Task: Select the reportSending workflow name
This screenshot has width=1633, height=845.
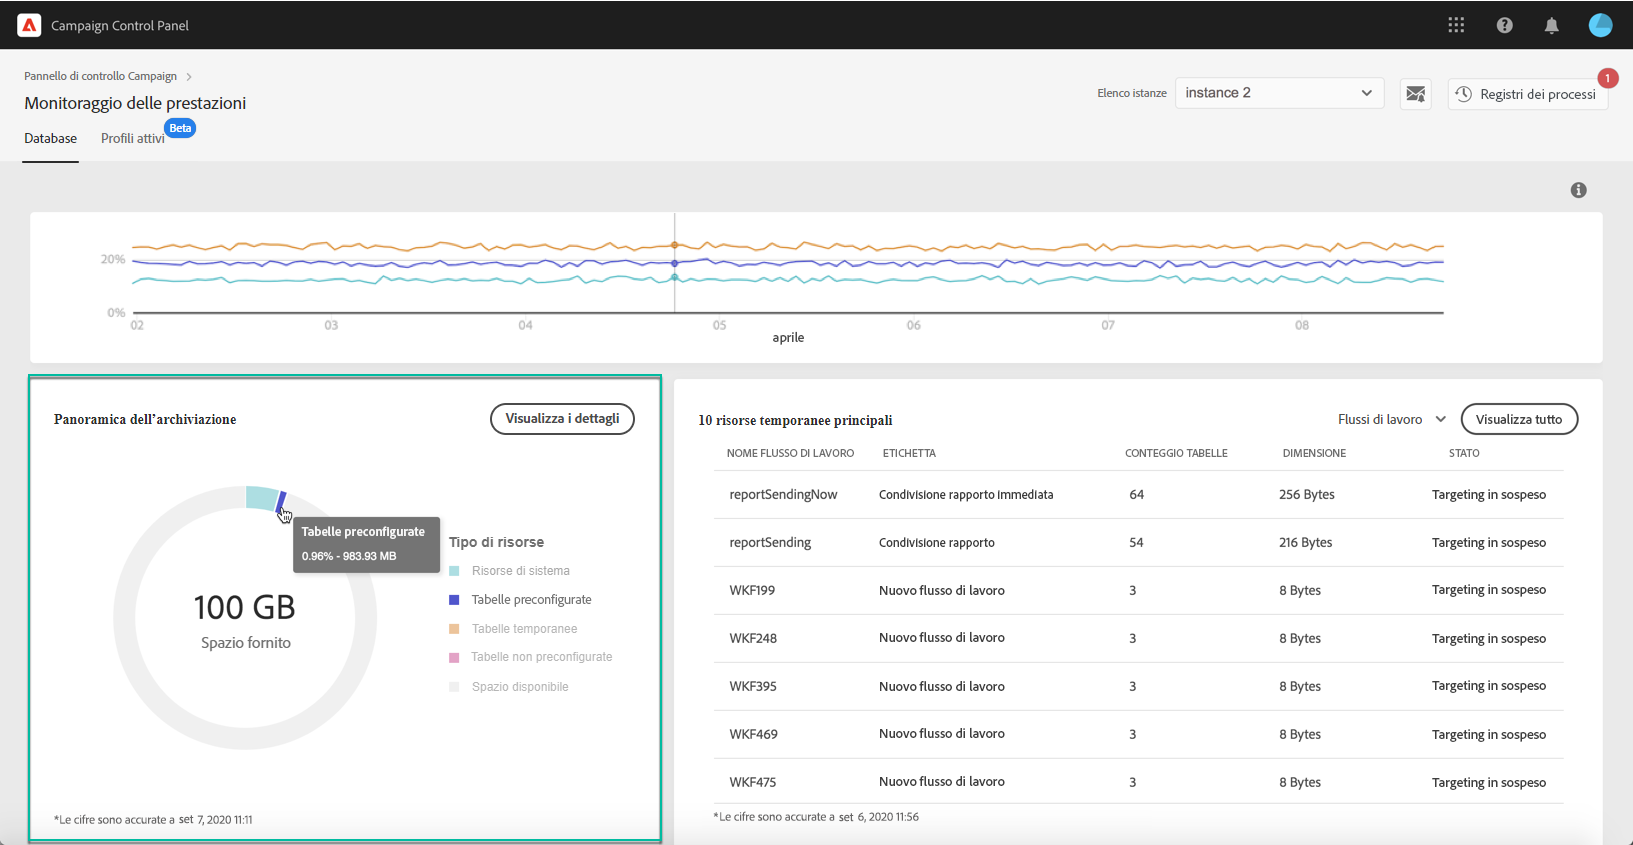Action: (770, 543)
